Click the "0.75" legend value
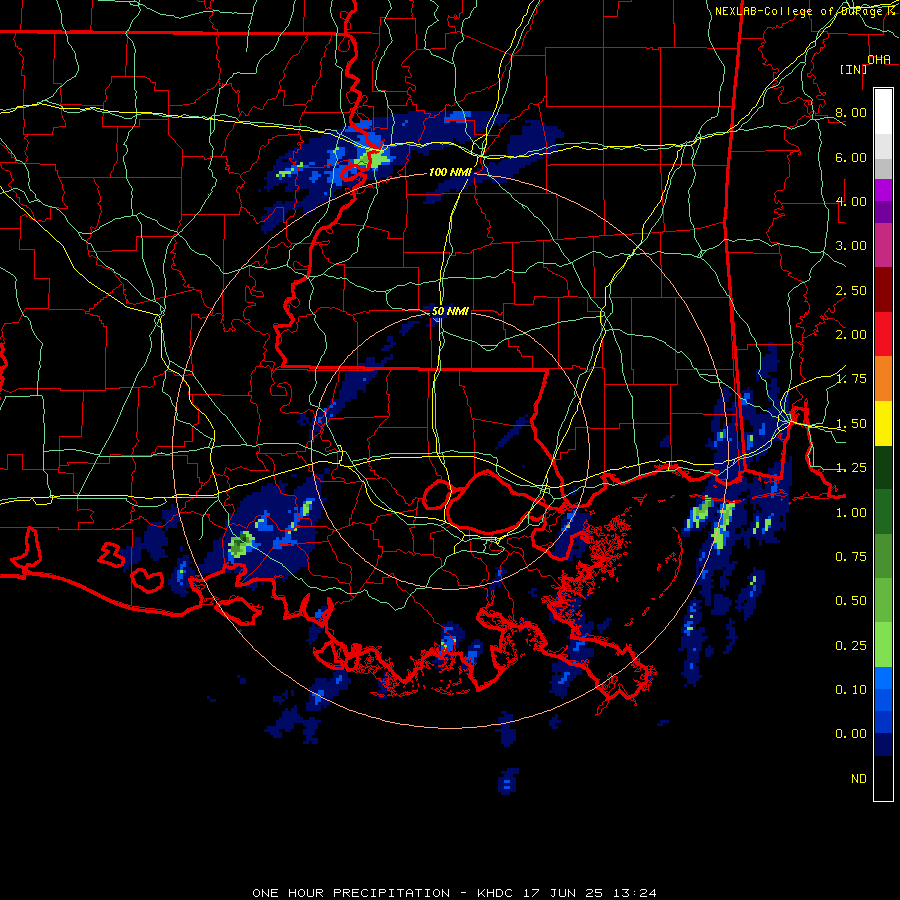 point(851,557)
